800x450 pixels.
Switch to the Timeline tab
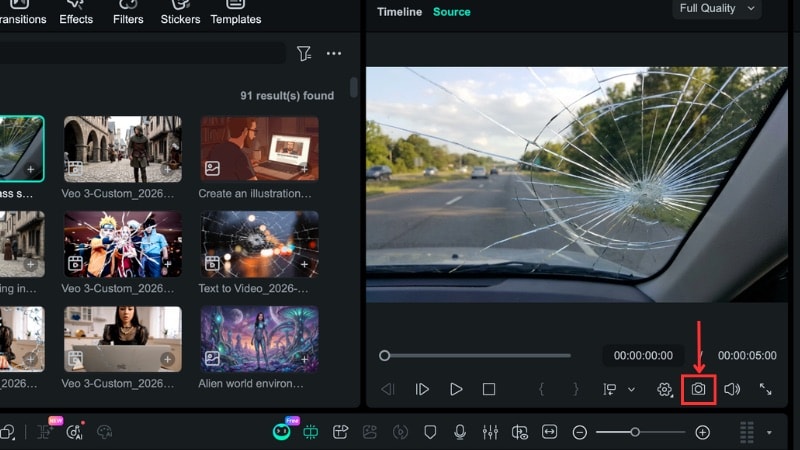[x=399, y=12]
